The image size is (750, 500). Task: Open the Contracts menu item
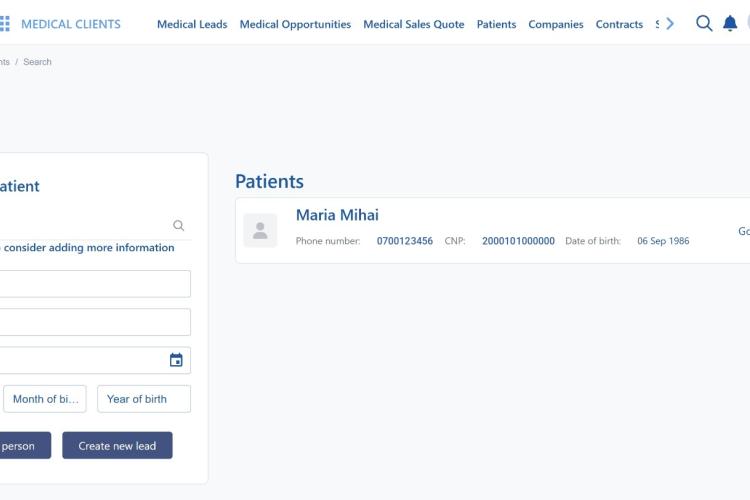click(619, 24)
